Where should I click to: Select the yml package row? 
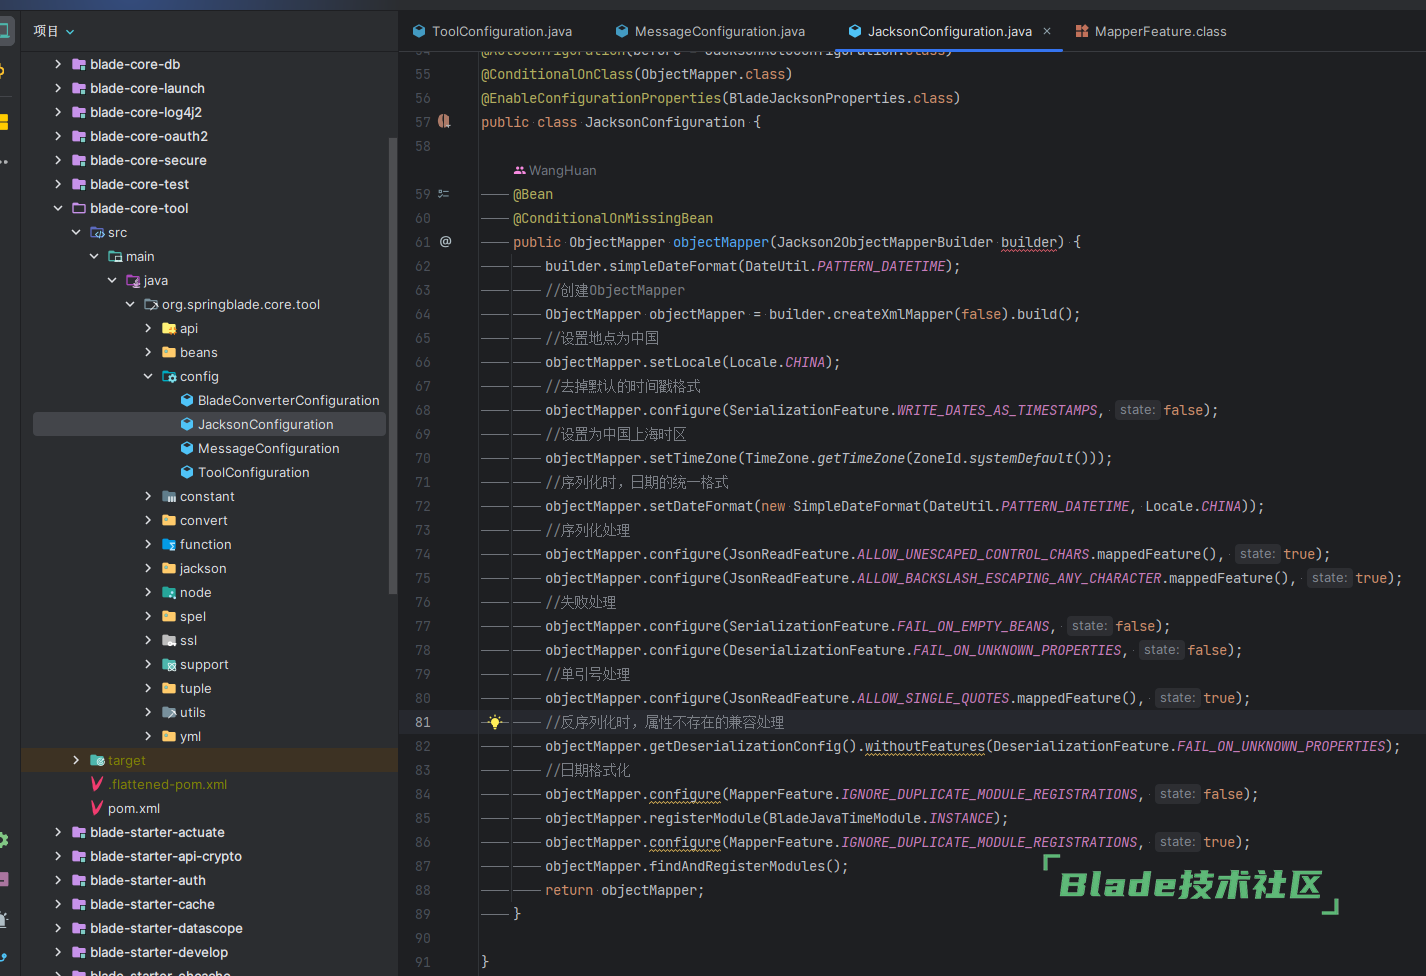click(x=209, y=736)
